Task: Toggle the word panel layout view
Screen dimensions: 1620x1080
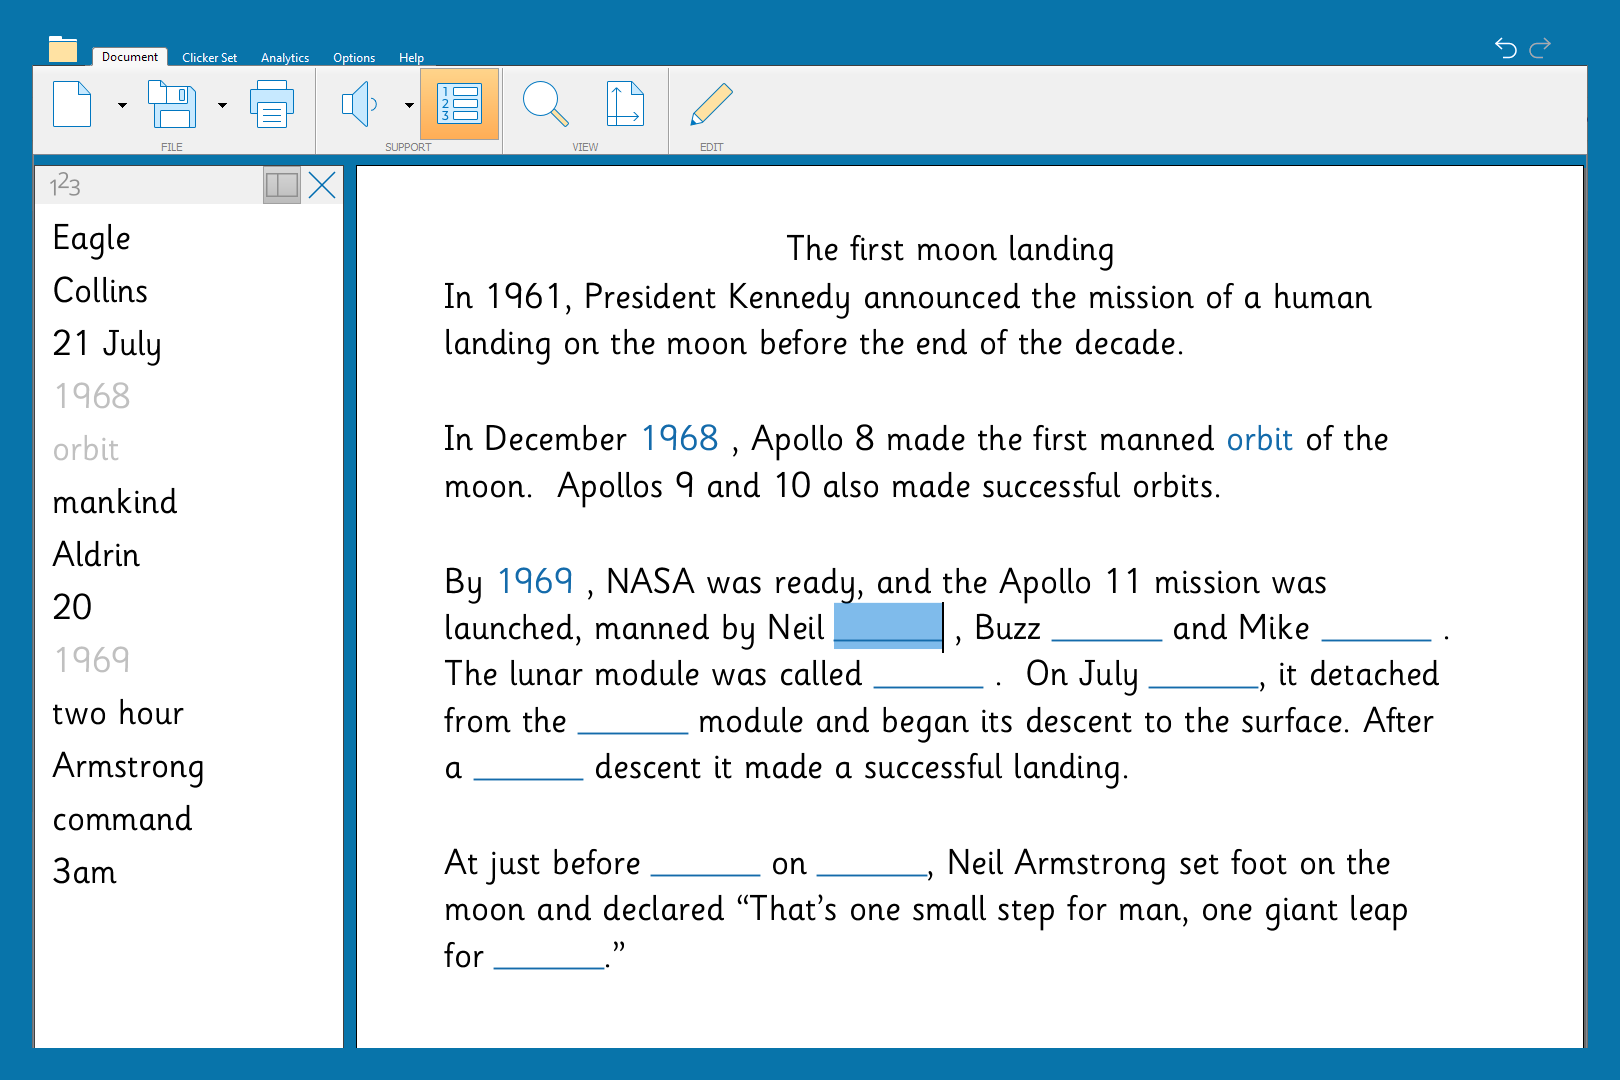Action: 282,185
